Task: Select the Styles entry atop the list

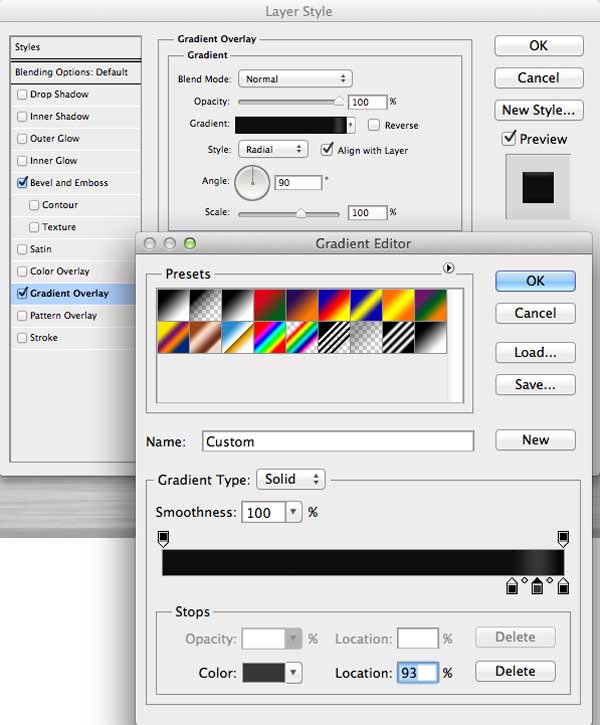Action: coord(75,47)
